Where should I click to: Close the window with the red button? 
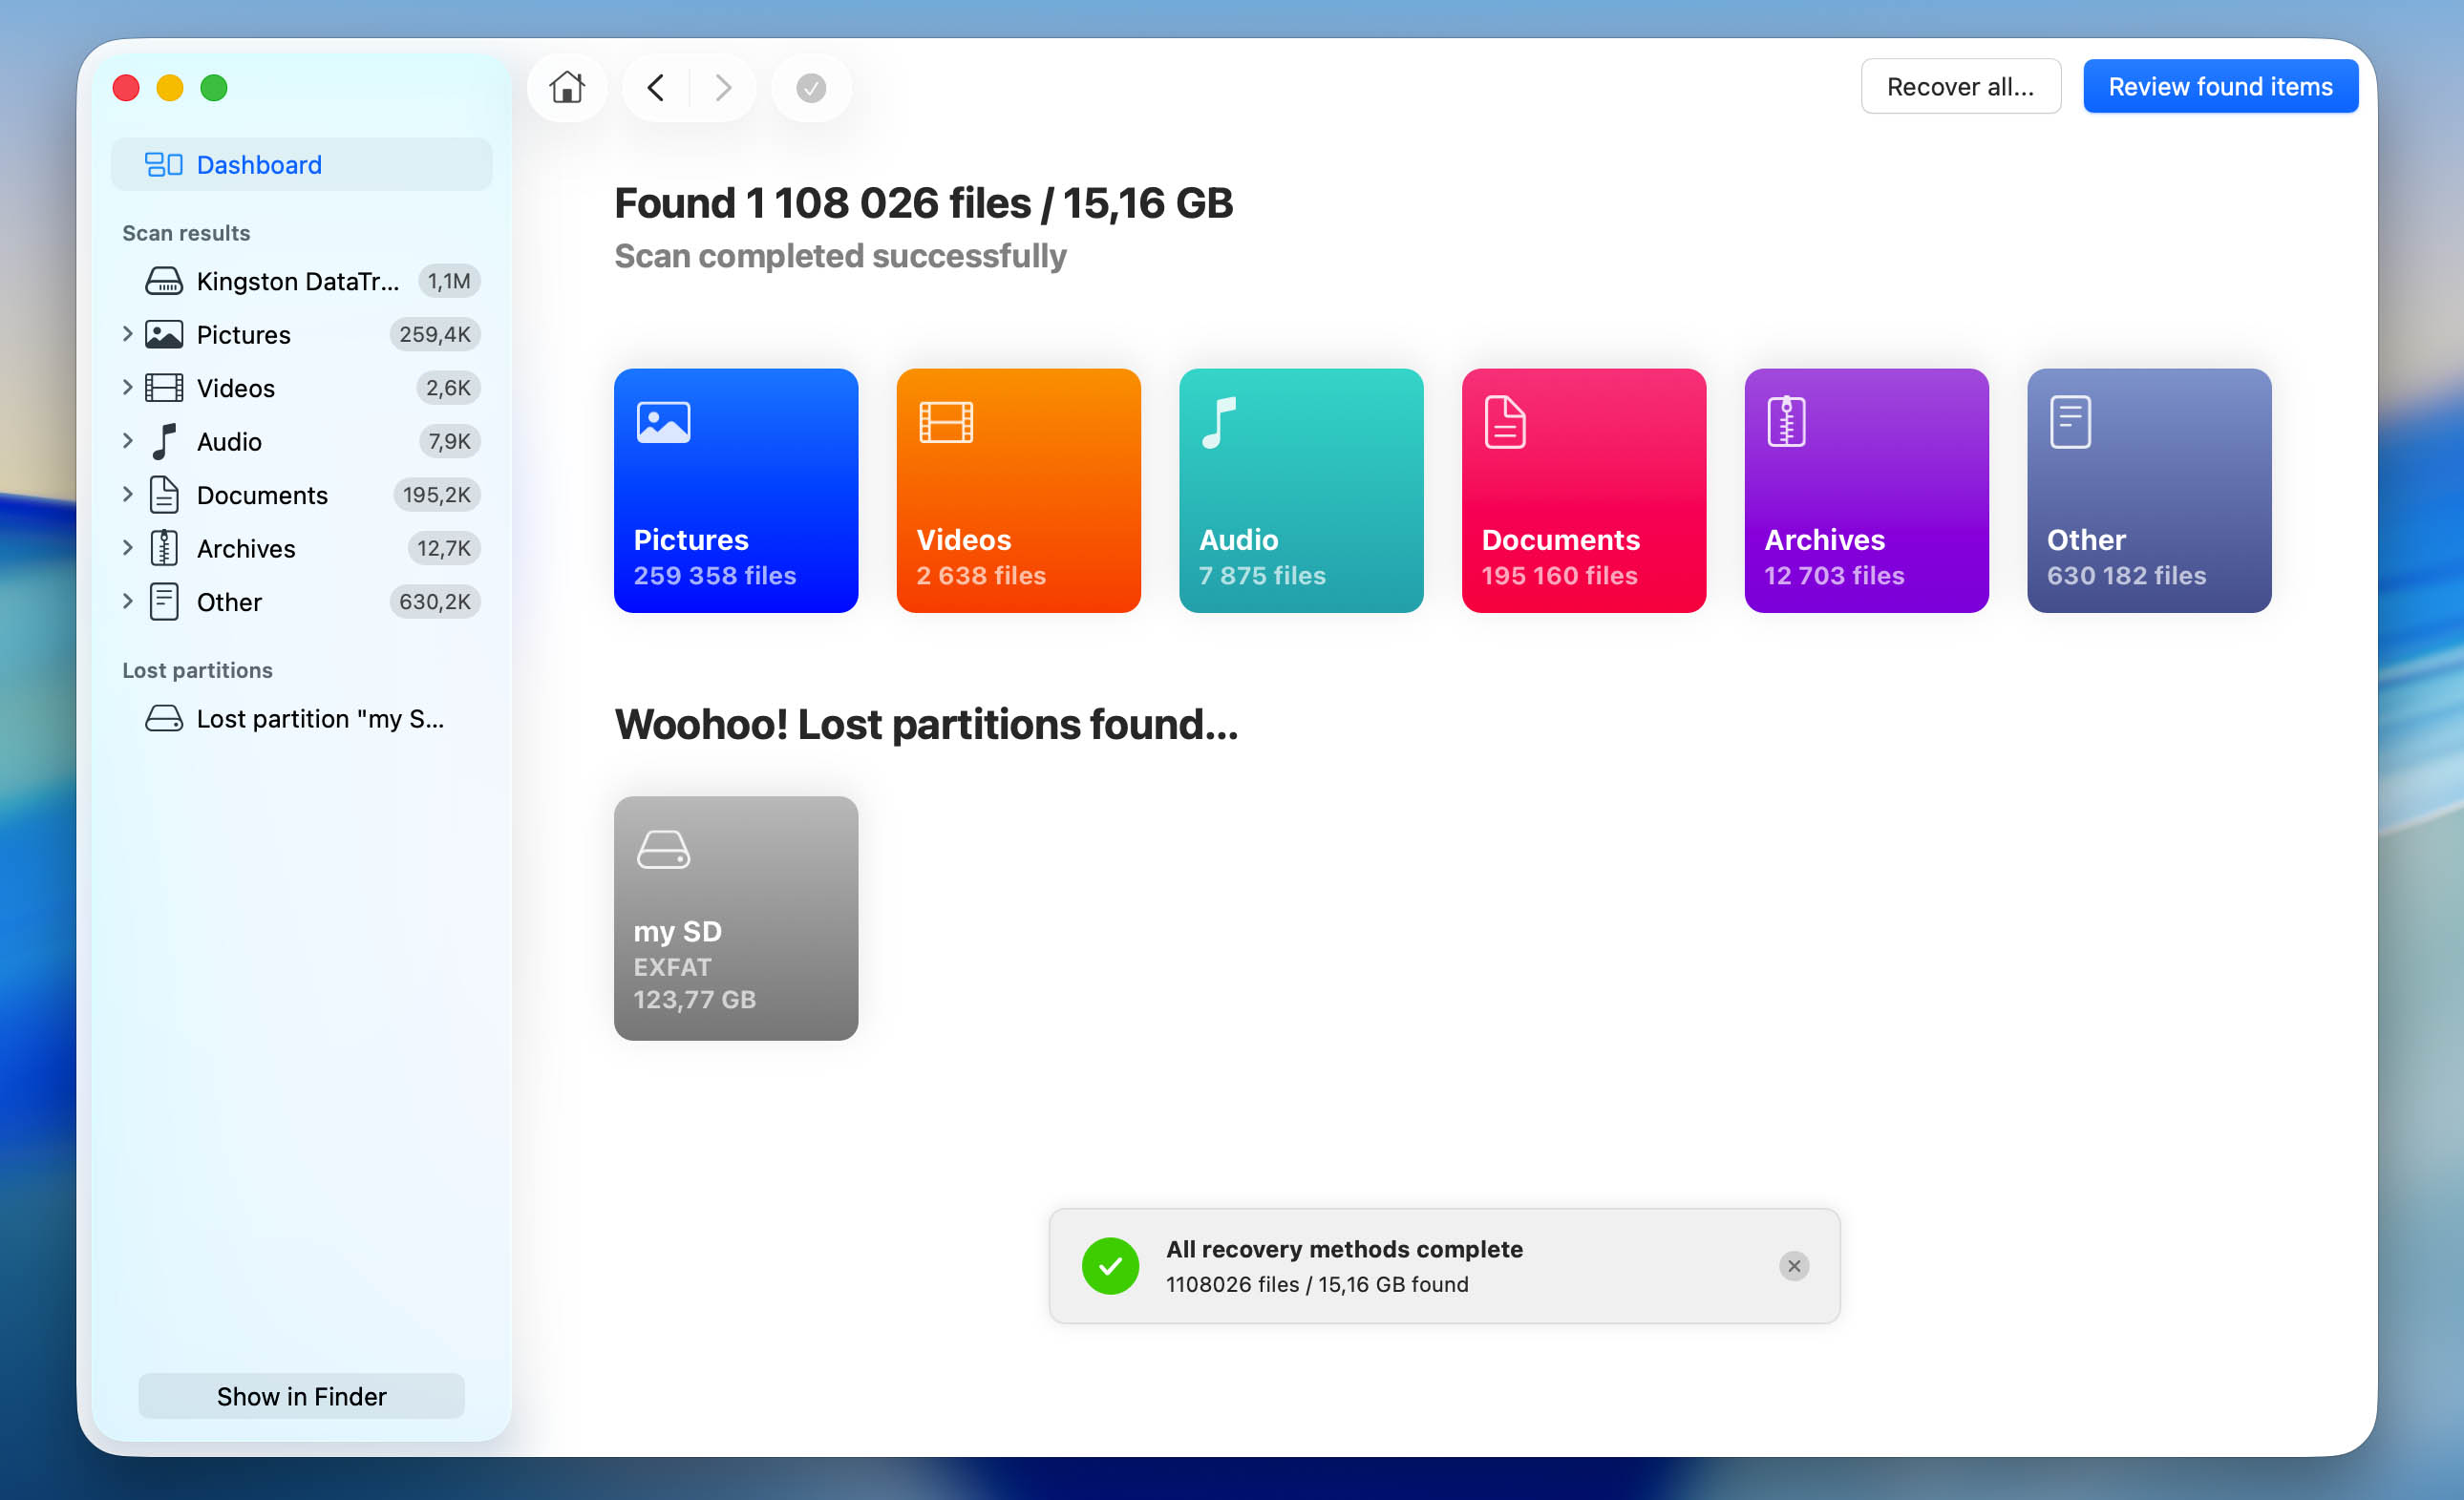click(126, 88)
